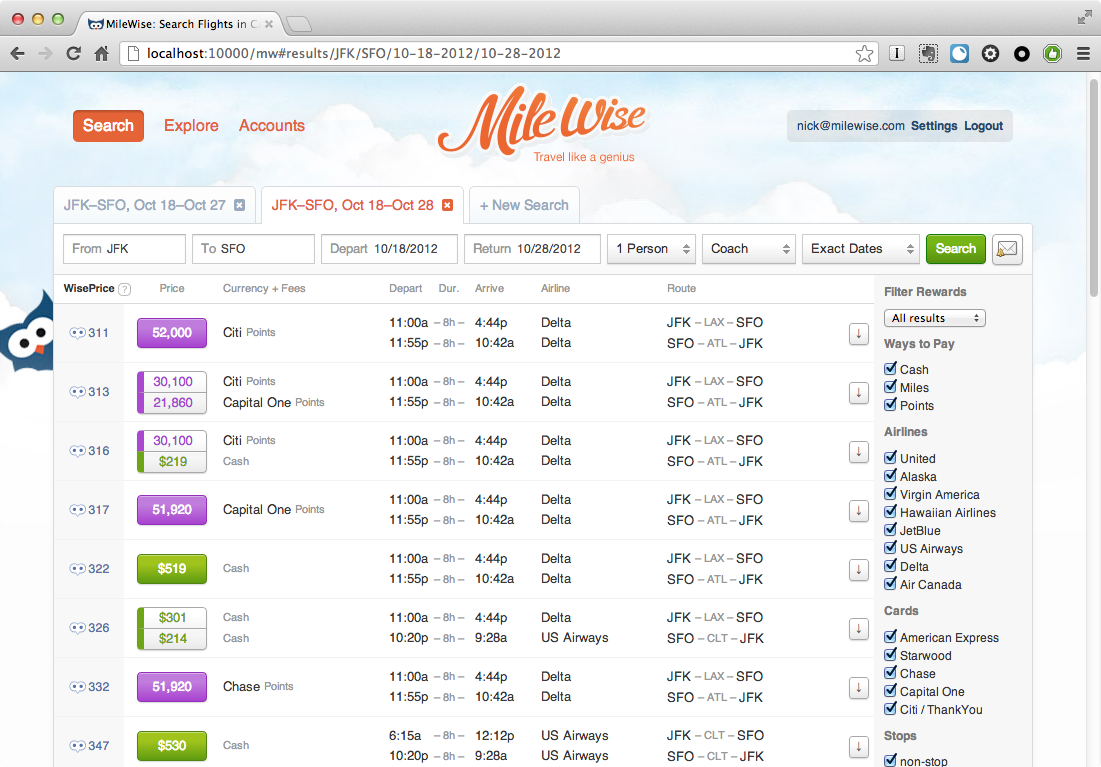This screenshot has width=1101, height=767.
Task: Click the 52,000 Citi points price
Action: [172, 333]
